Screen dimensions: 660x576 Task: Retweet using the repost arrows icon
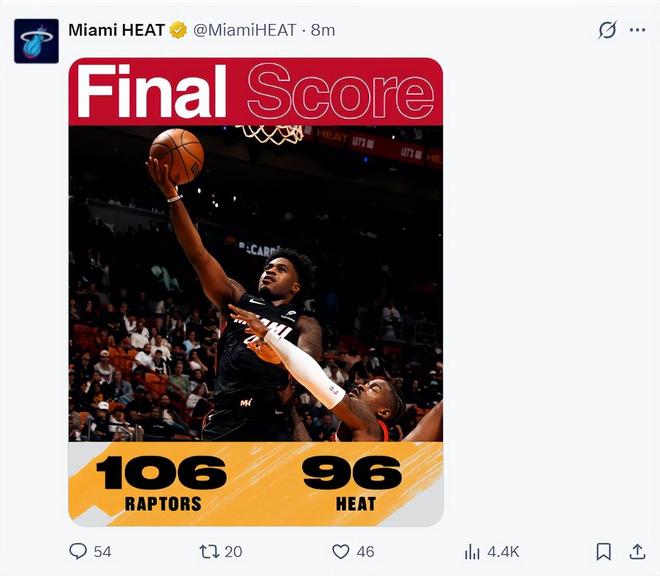tap(209, 551)
